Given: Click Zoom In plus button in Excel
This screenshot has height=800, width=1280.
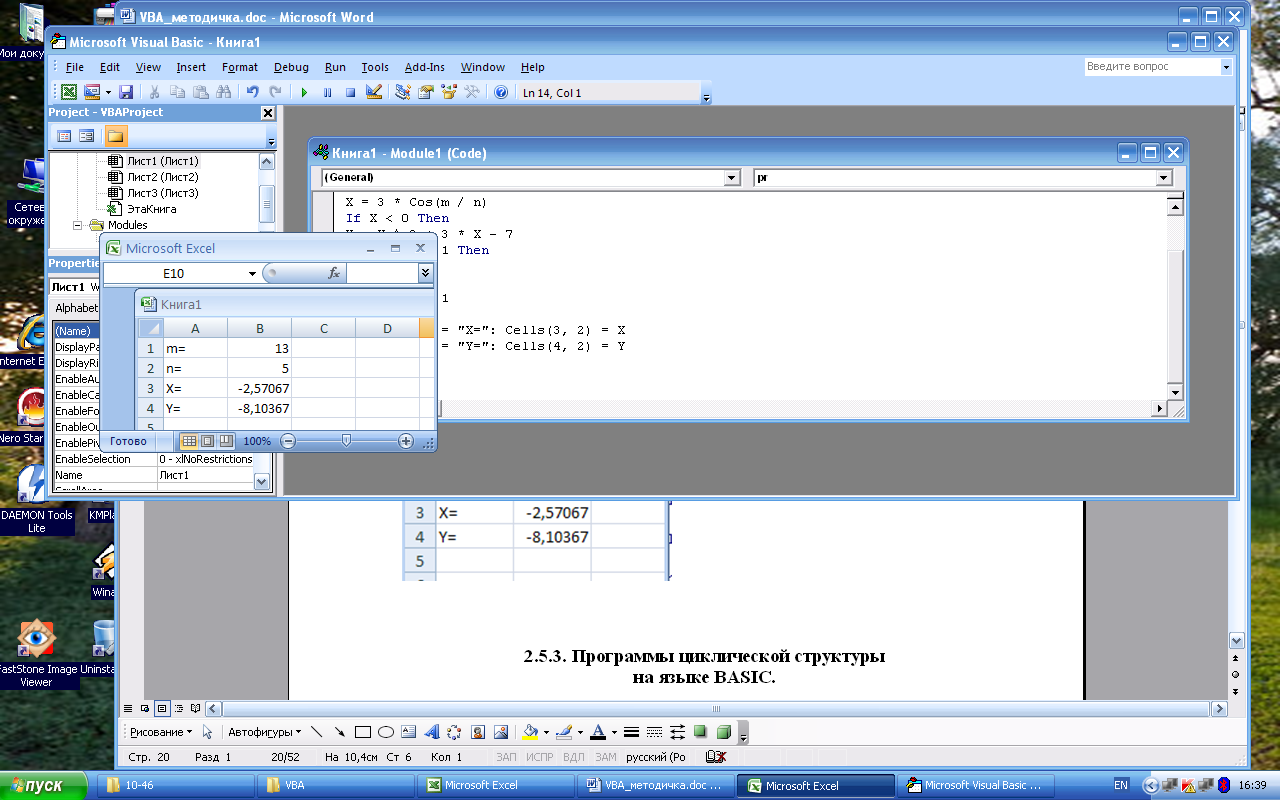Looking at the screenshot, I should click(406, 441).
